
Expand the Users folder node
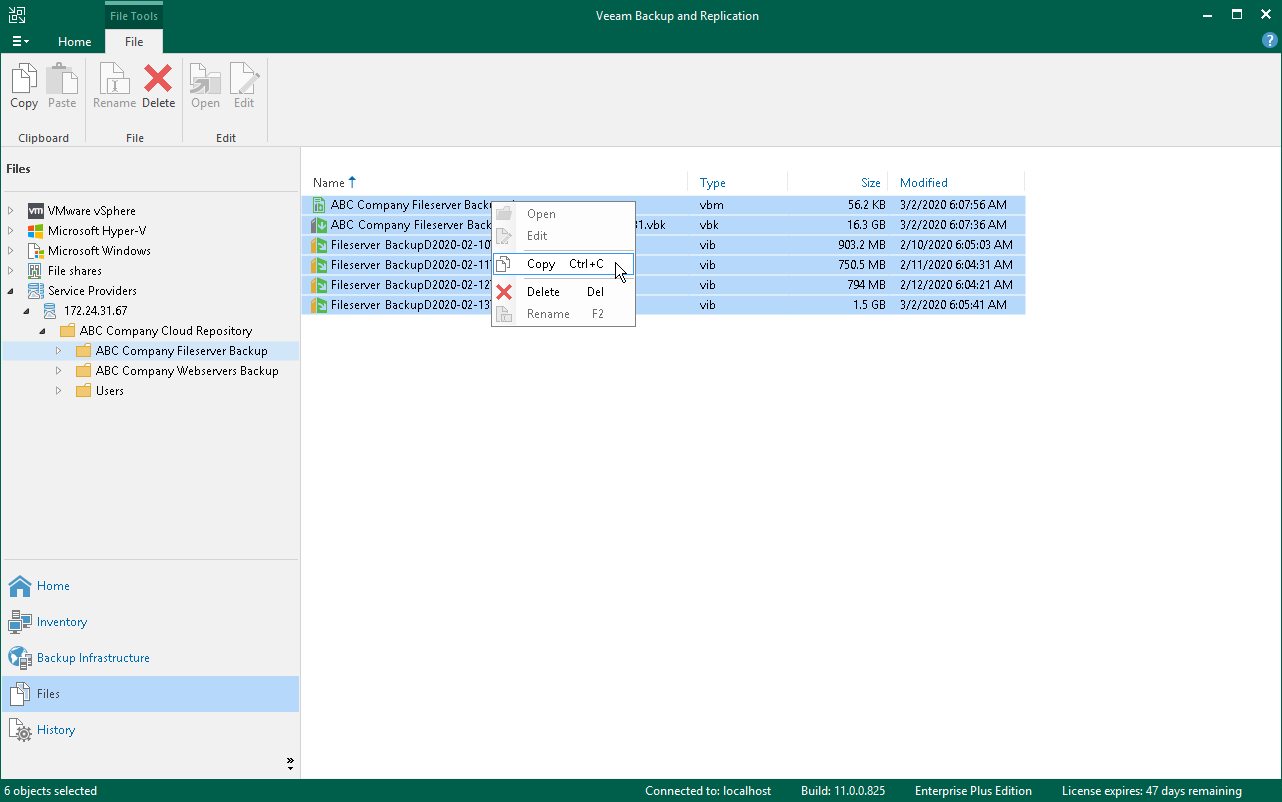tap(59, 391)
